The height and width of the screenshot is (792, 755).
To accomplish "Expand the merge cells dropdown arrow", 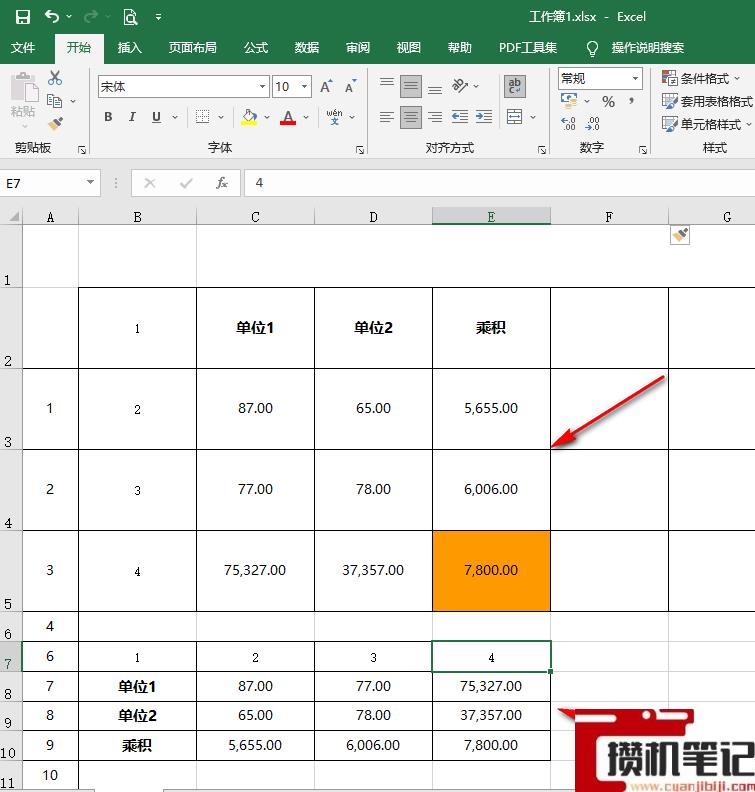I will 533,117.
